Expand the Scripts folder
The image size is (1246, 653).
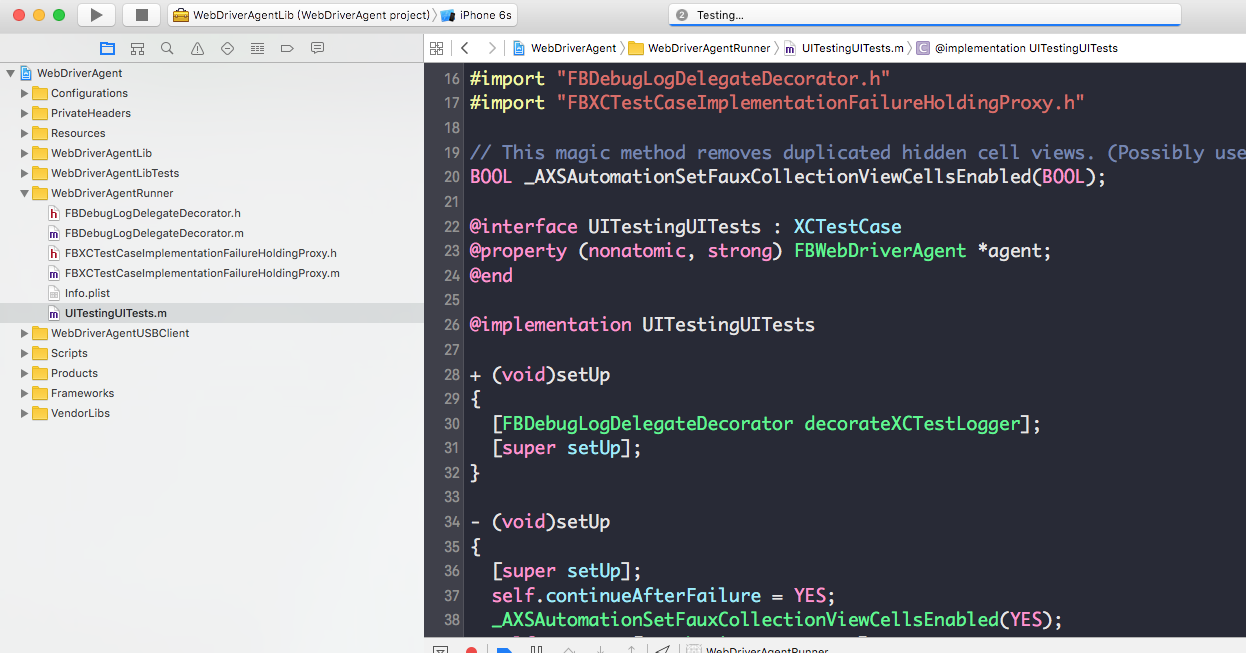tap(25, 353)
